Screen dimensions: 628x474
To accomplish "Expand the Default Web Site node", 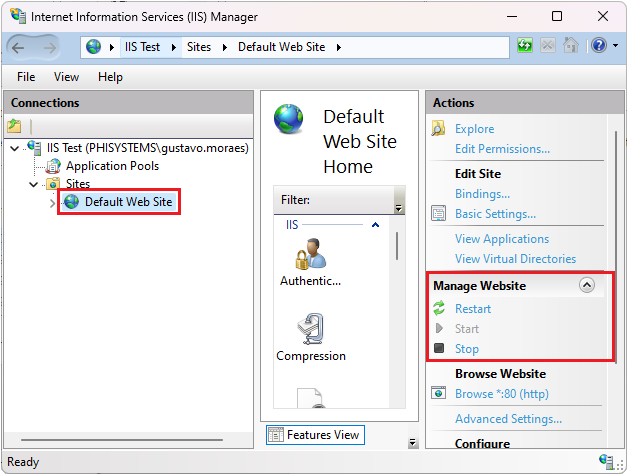I will click(x=52, y=203).
